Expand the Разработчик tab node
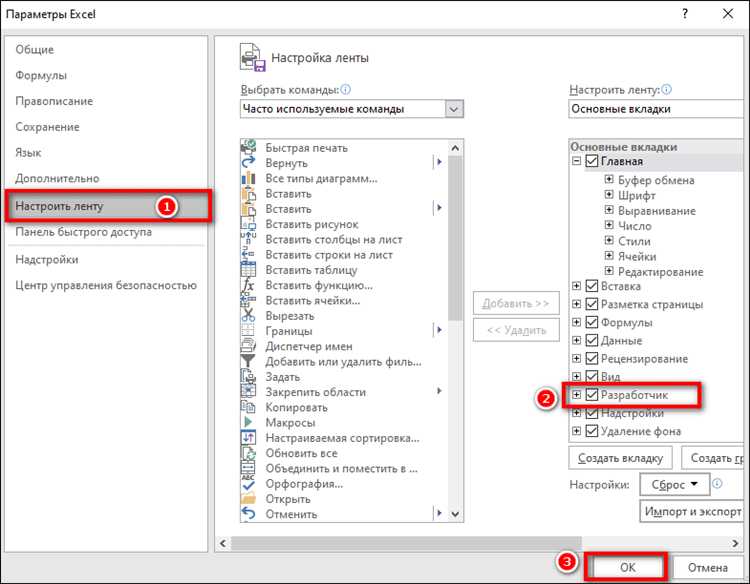This screenshot has width=750, height=584. click(576, 395)
